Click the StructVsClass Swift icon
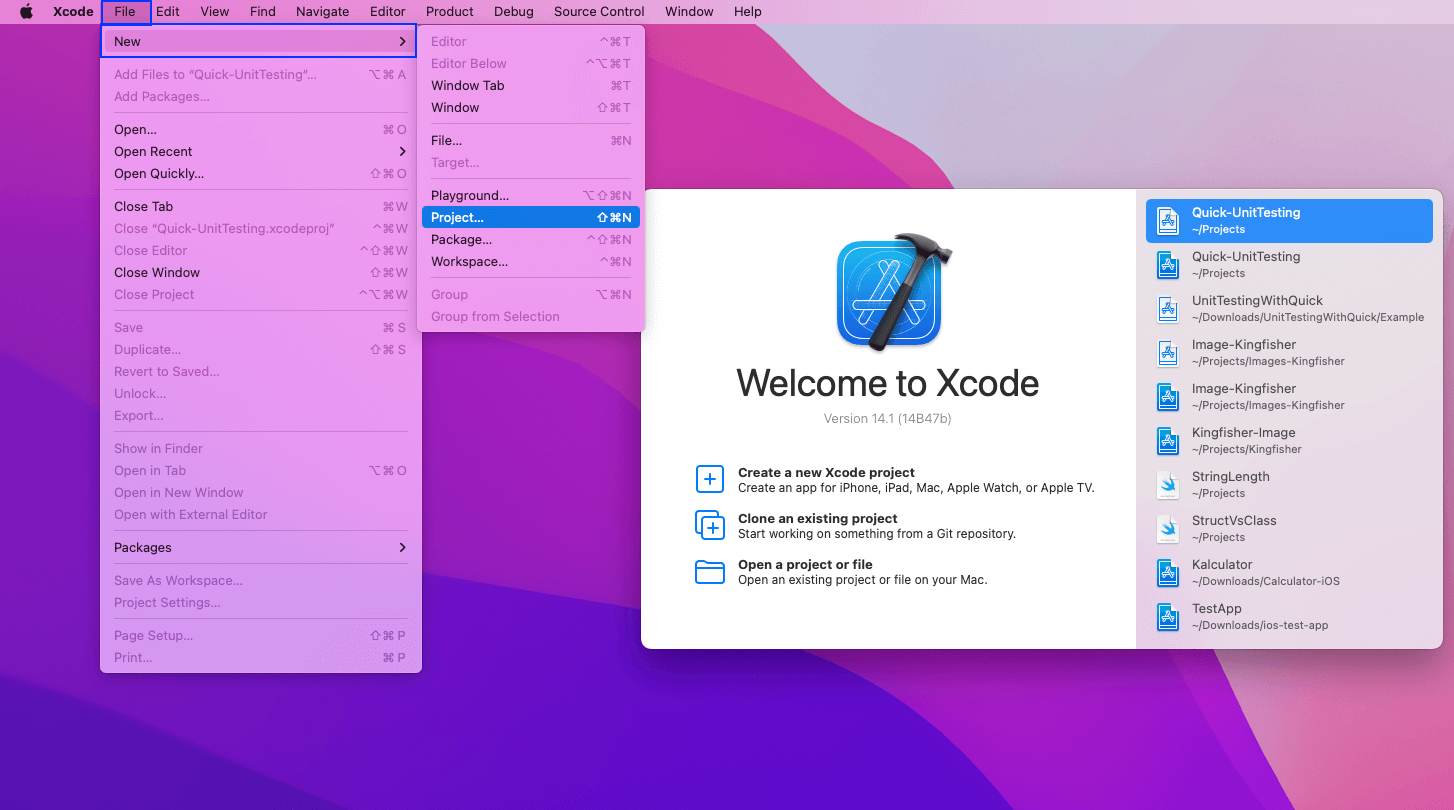The width and height of the screenshot is (1454, 810). pyautogui.click(x=1168, y=528)
